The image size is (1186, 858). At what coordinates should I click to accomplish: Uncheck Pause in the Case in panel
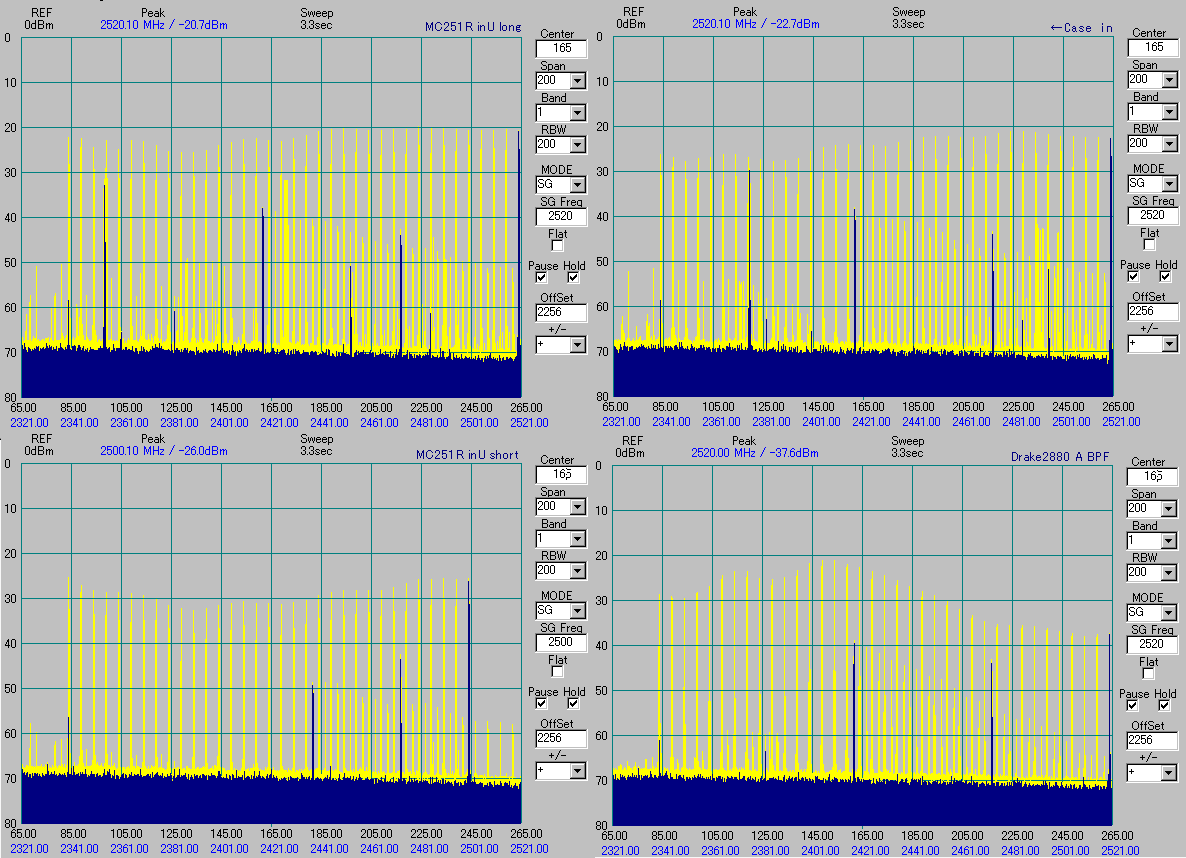(x=1133, y=277)
